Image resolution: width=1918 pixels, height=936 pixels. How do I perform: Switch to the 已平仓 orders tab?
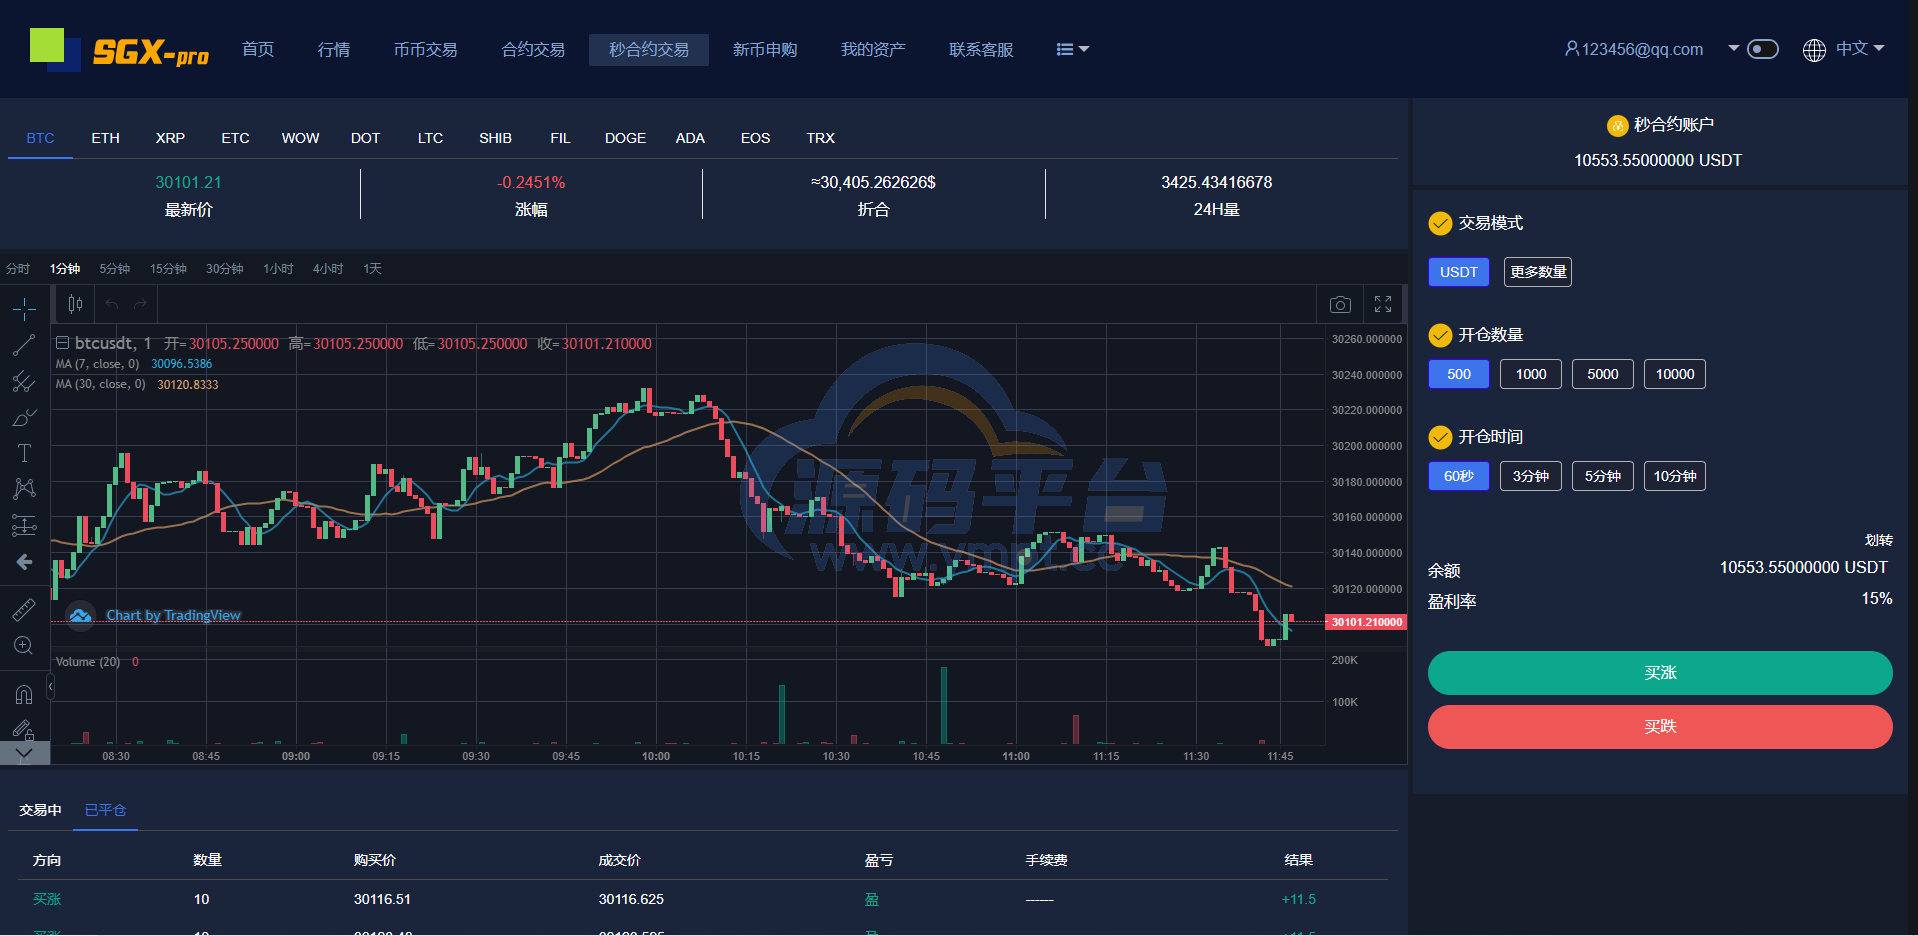click(106, 810)
